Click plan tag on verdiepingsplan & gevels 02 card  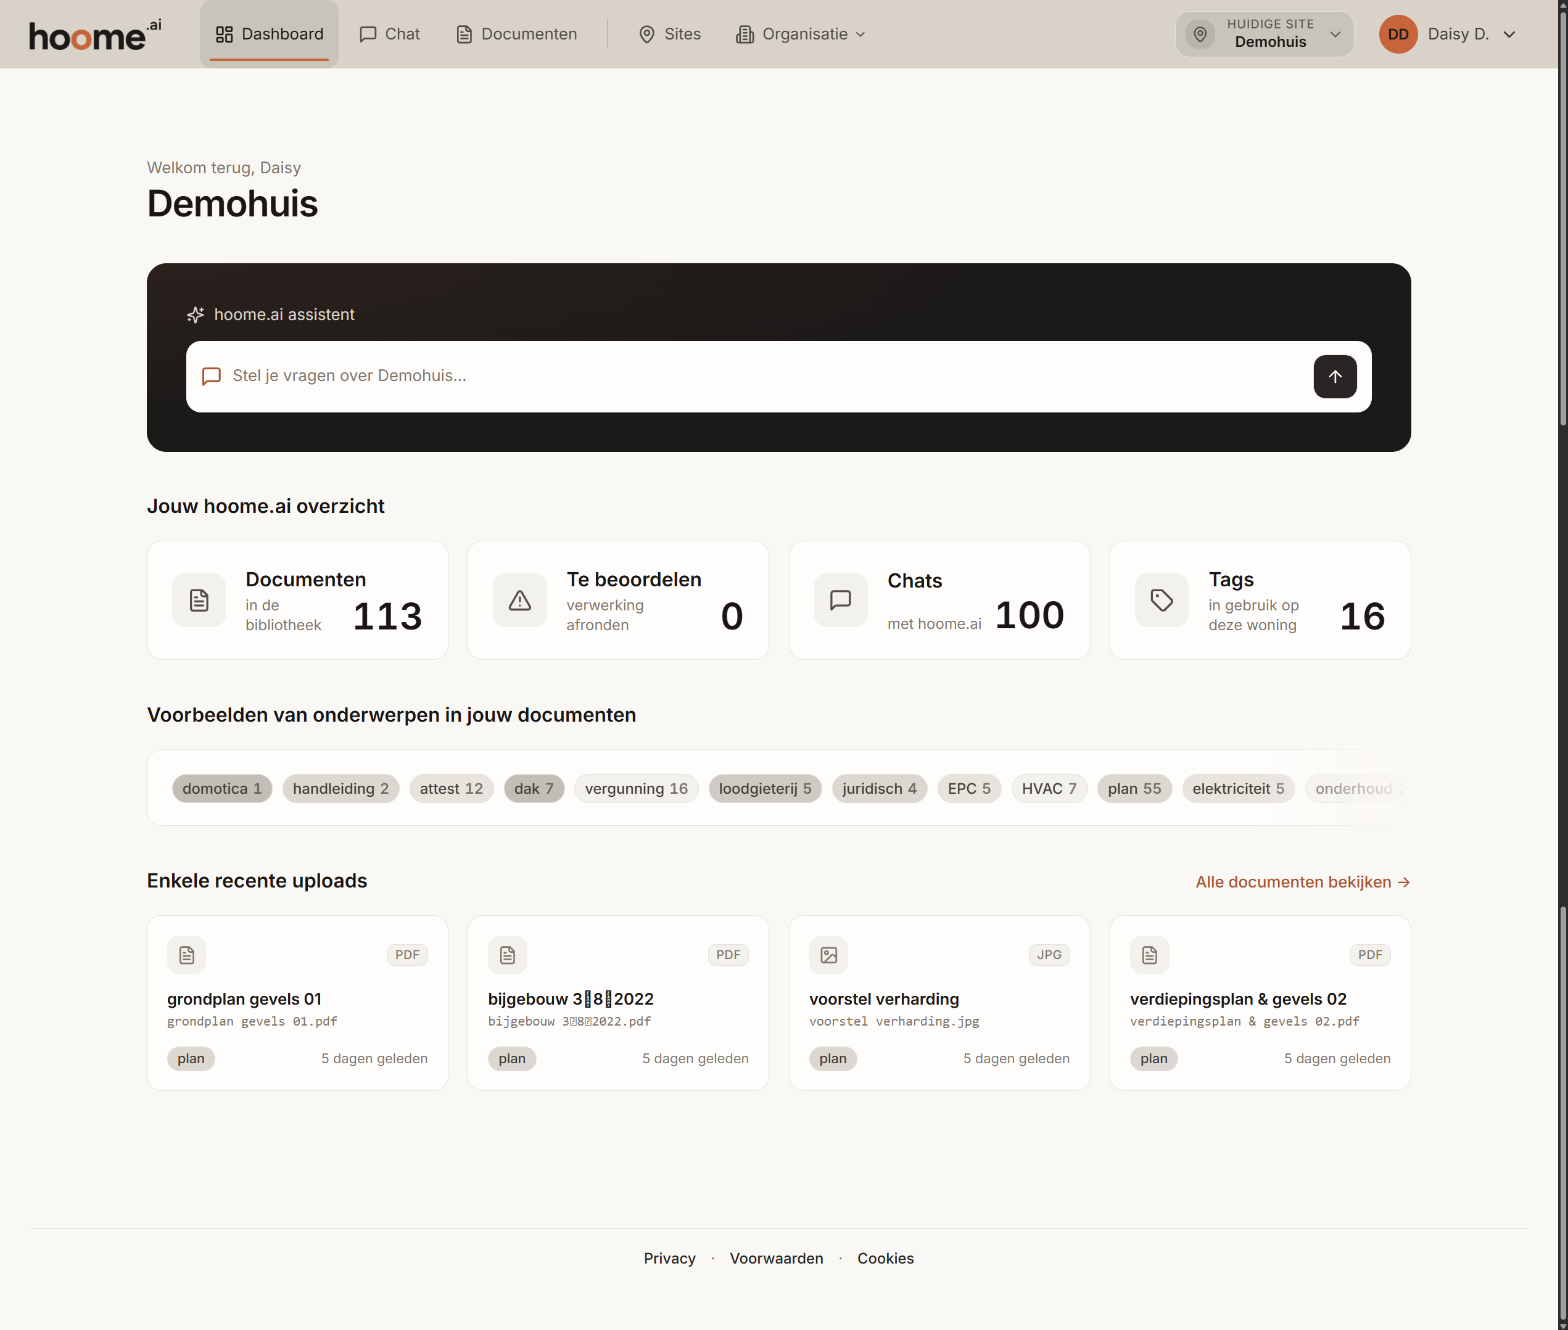(1154, 1059)
